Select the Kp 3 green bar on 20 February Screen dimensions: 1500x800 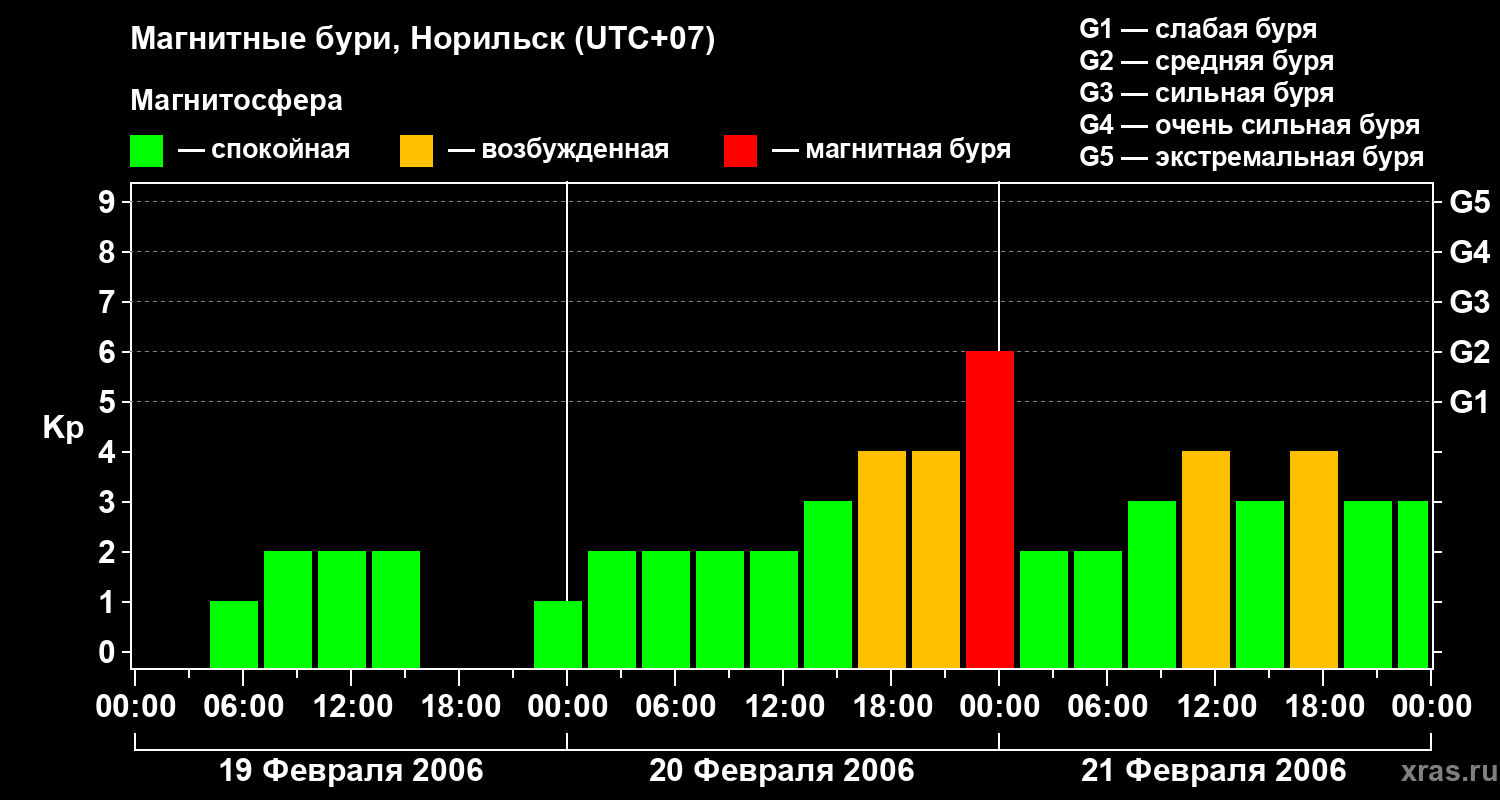click(x=828, y=584)
